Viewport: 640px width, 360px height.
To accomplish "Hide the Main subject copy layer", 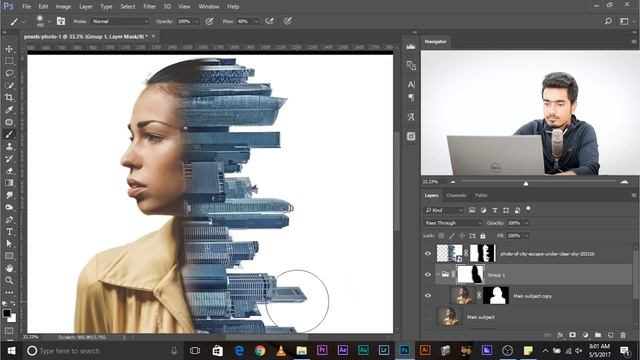I will (428, 296).
